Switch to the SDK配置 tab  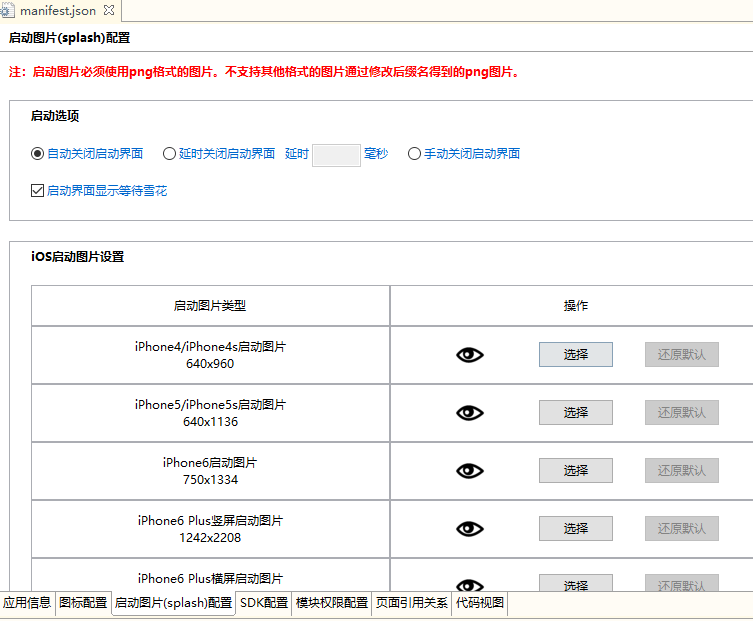pos(264,603)
